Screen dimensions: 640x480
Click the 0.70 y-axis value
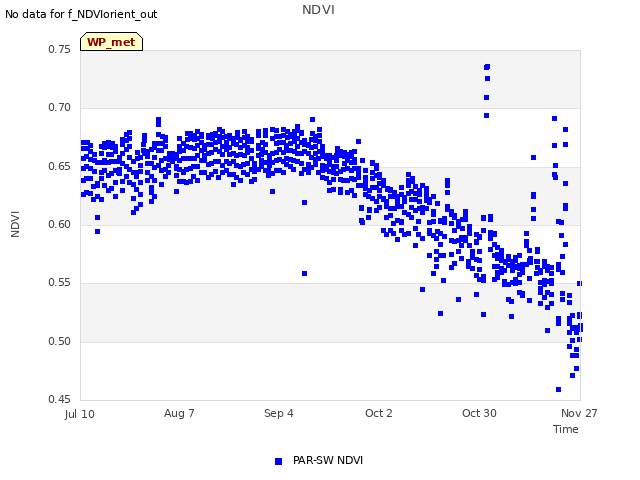60,107
